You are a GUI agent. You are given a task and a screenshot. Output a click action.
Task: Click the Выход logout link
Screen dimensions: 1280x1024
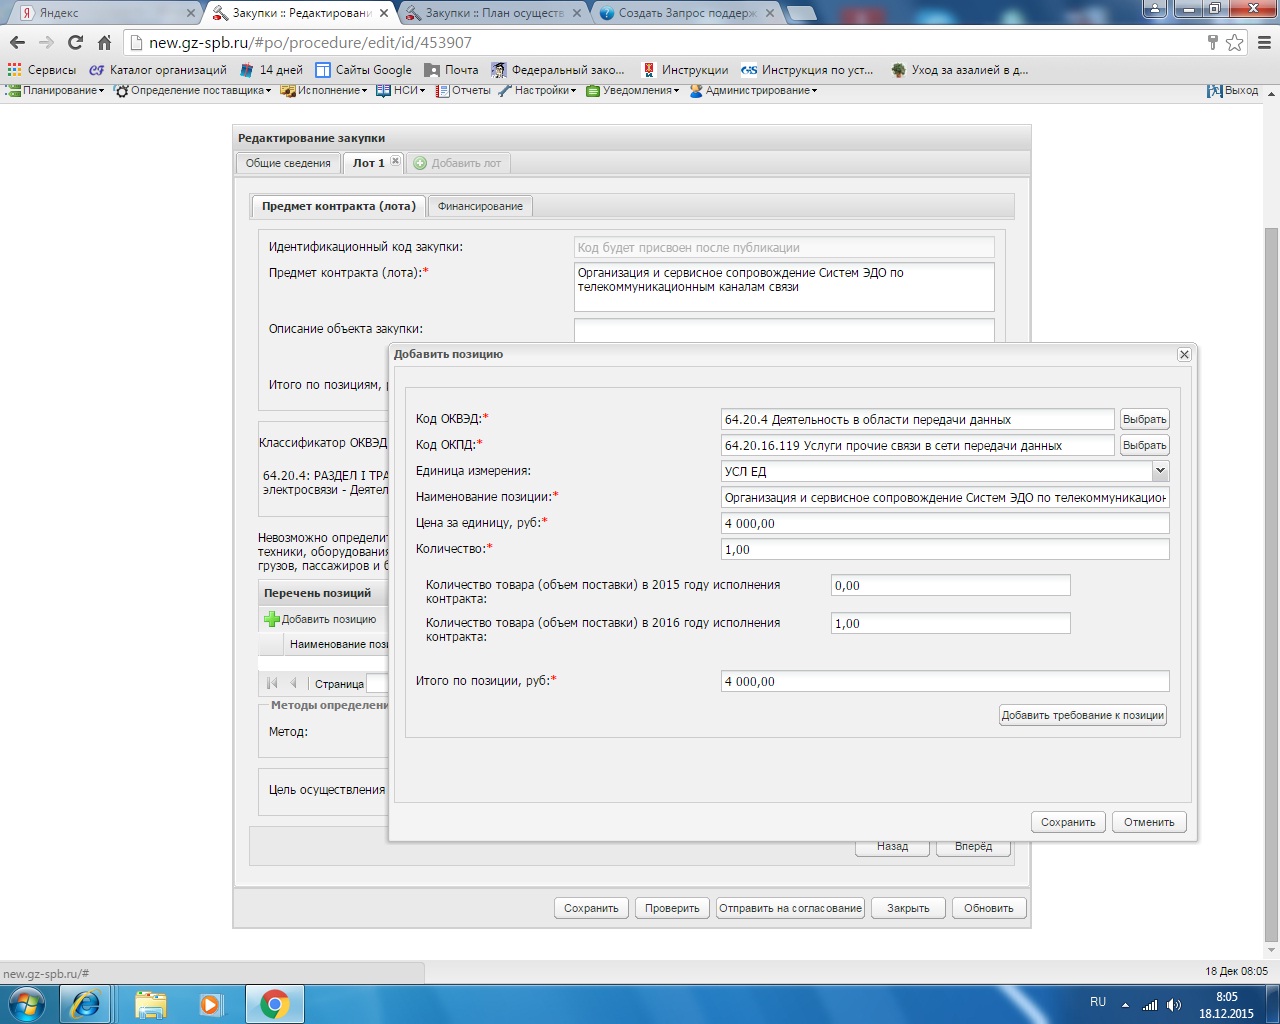1232,90
